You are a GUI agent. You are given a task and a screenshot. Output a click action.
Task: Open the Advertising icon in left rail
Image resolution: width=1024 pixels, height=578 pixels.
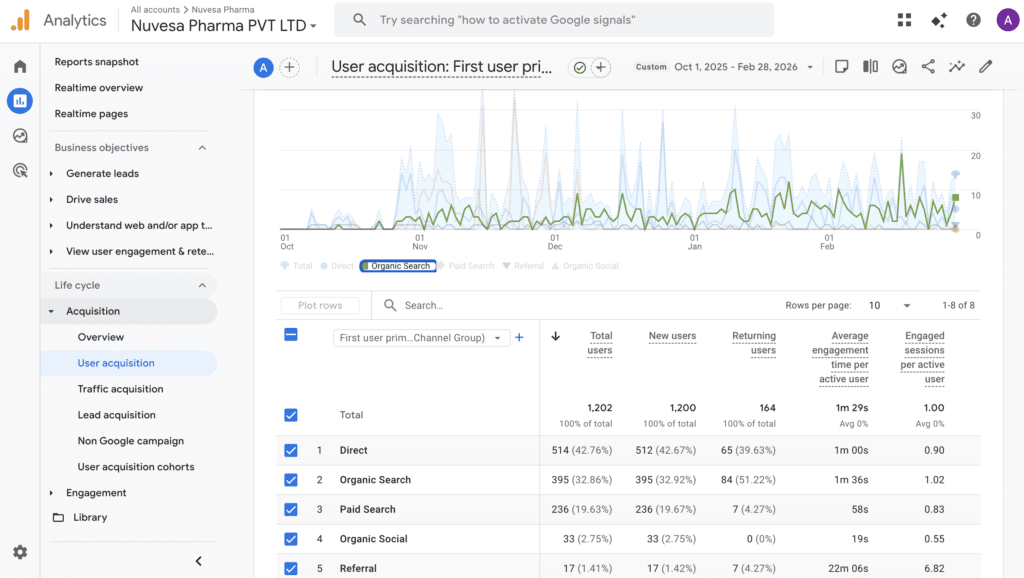(20, 171)
